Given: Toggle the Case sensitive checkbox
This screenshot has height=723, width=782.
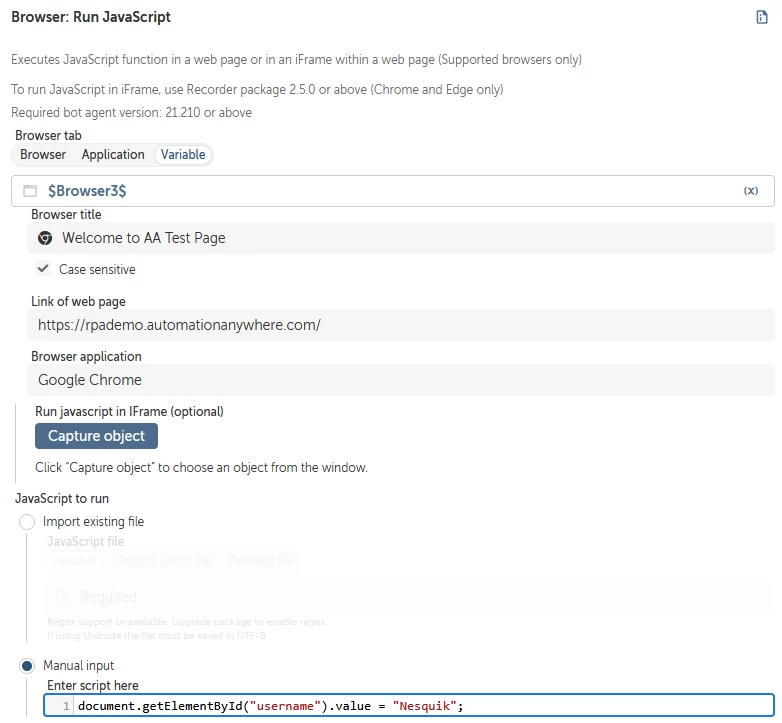Looking at the screenshot, I should click(43, 269).
